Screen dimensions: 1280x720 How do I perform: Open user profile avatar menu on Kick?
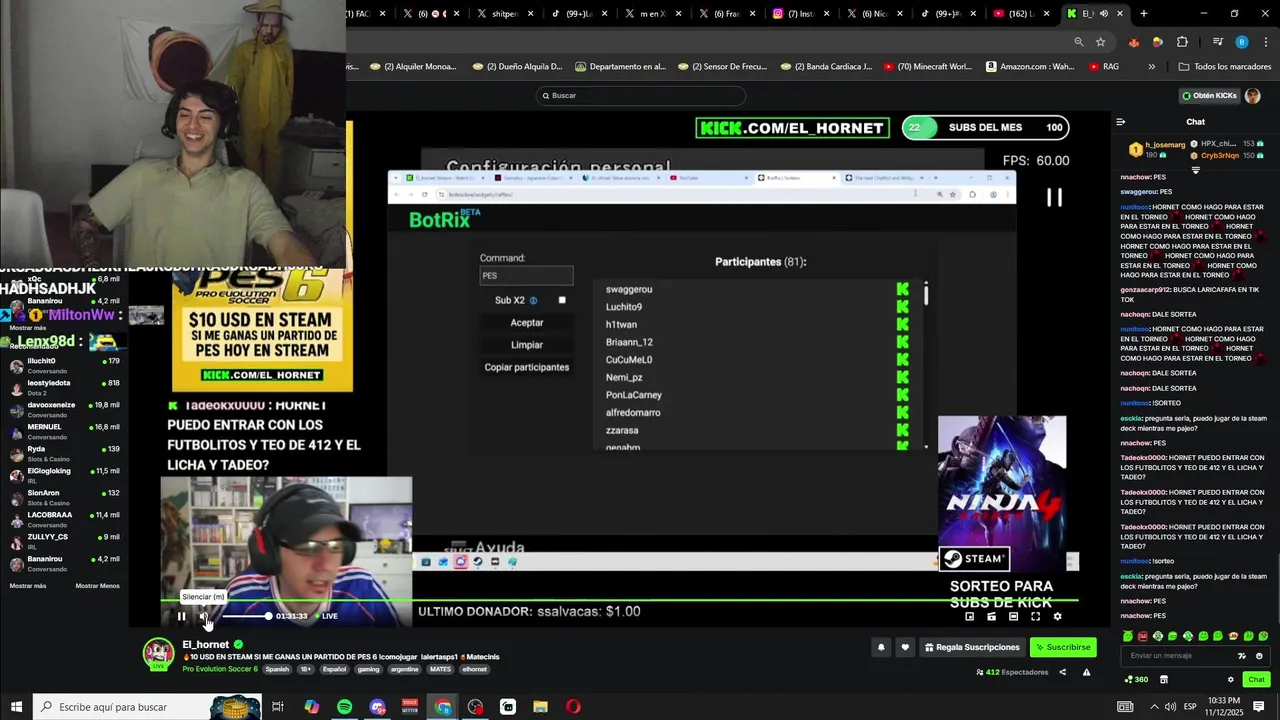(x=1253, y=96)
